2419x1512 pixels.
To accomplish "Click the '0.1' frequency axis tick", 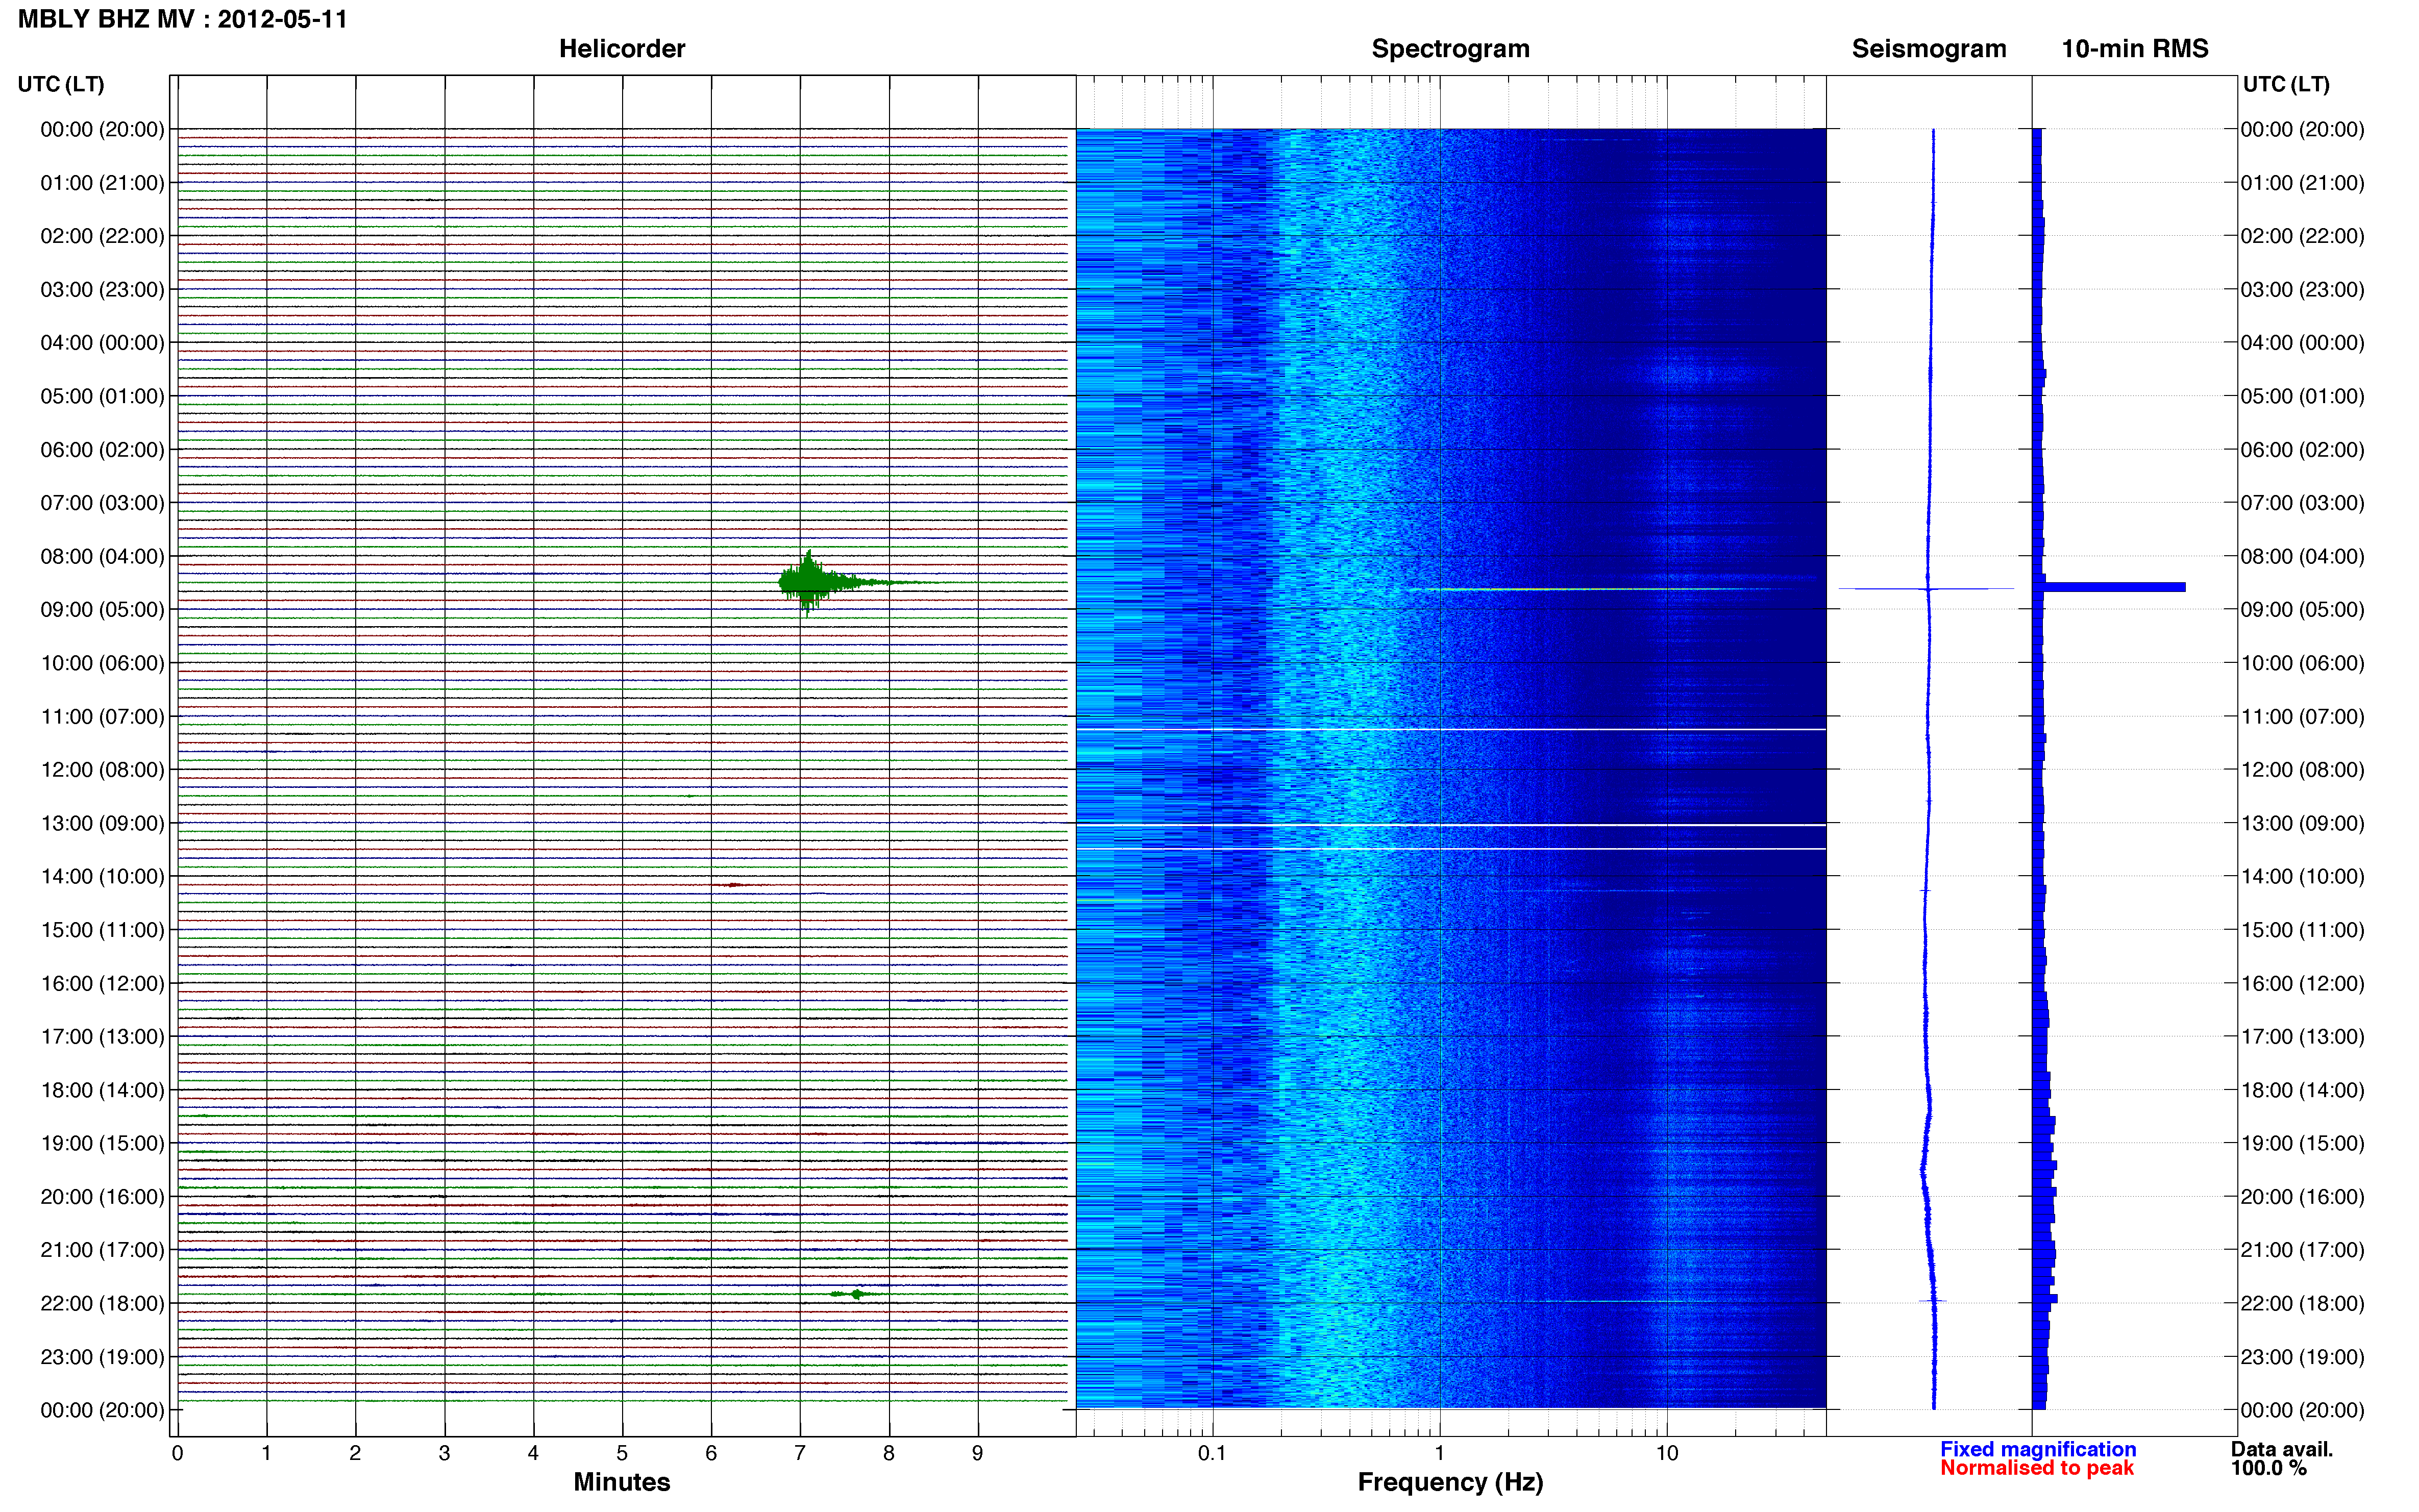I will tap(1212, 1454).
